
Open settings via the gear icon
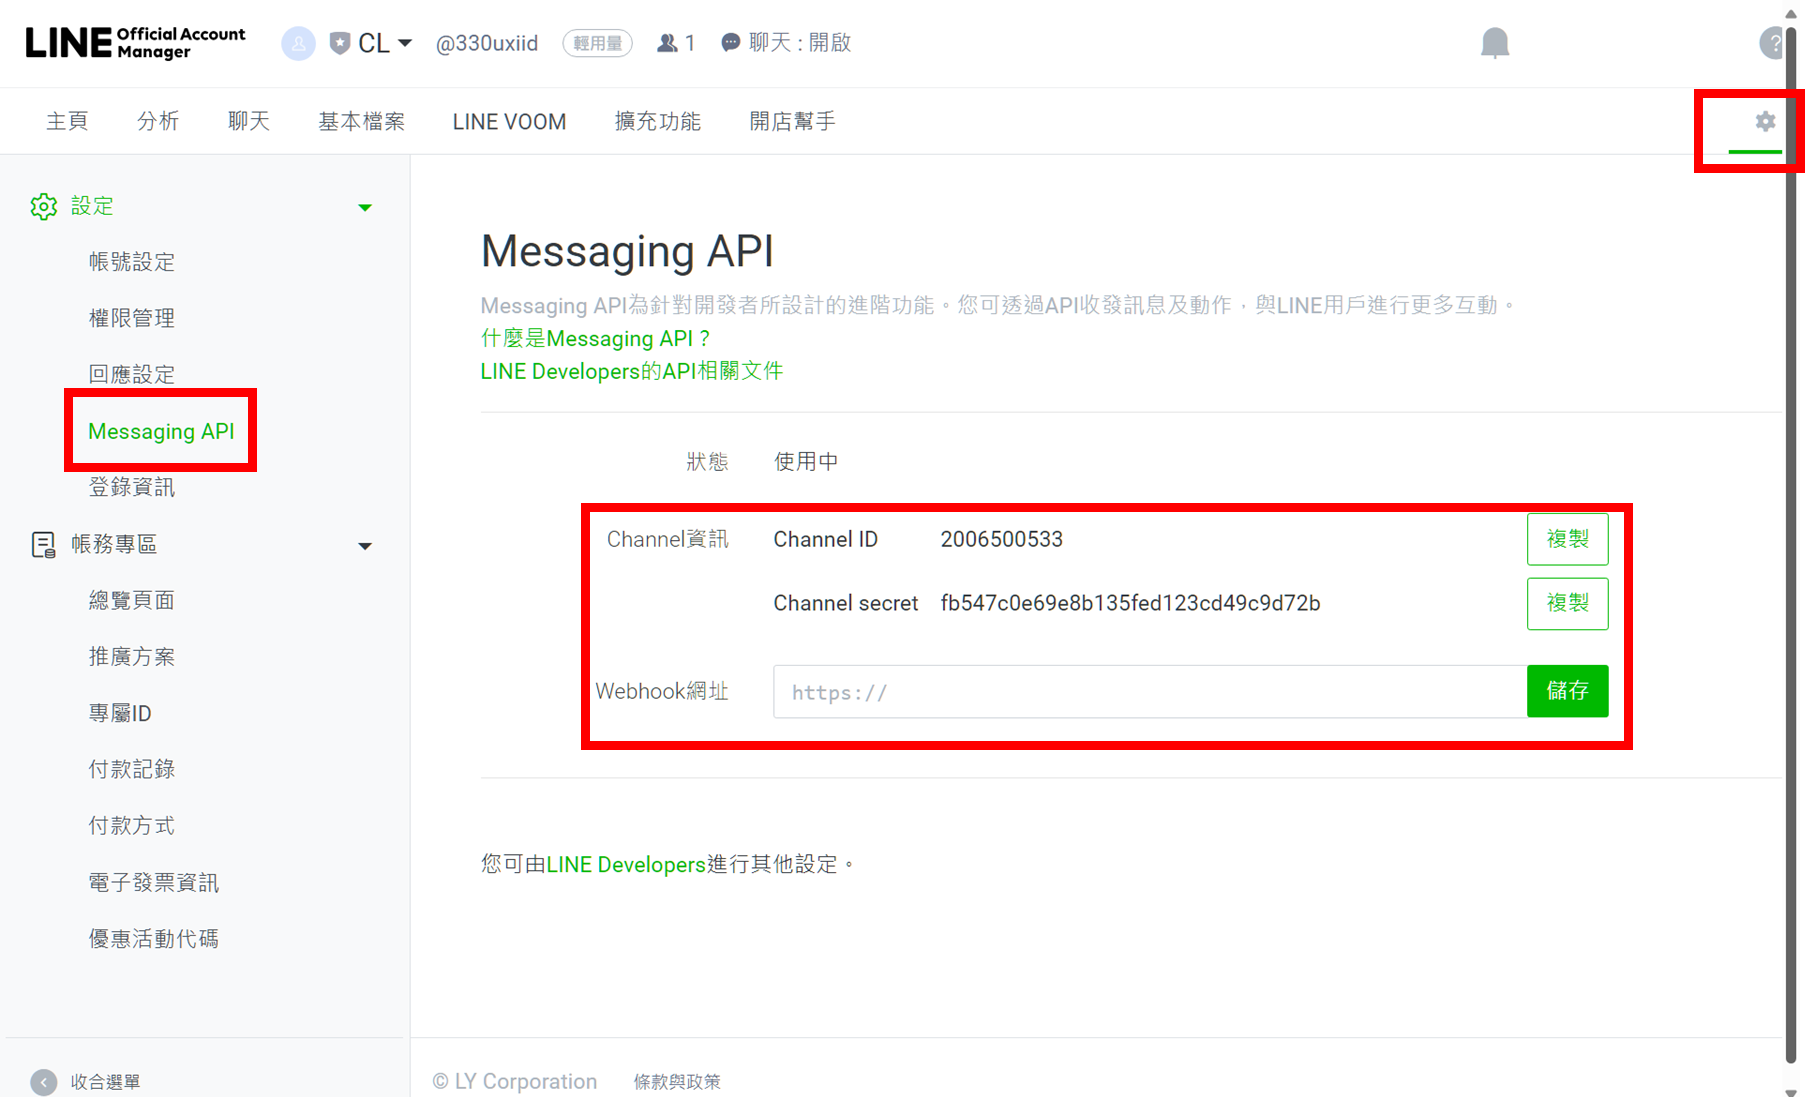[x=1765, y=122]
